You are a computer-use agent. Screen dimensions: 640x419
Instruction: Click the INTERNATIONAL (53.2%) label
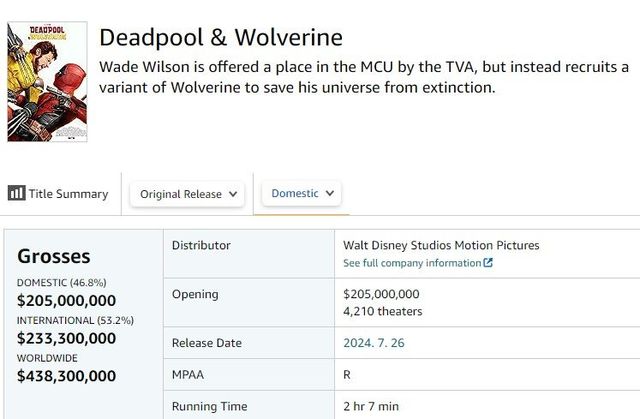(x=75, y=320)
